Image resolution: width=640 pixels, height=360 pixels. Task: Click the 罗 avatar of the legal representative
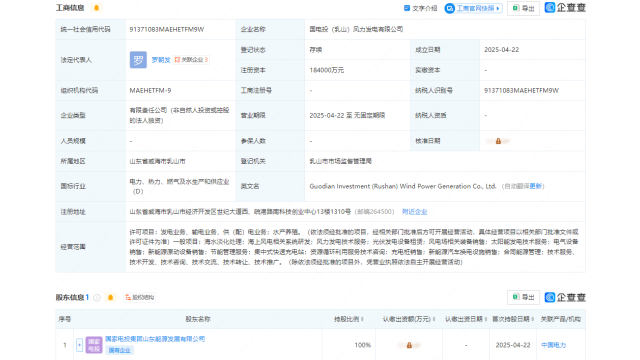coord(138,60)
